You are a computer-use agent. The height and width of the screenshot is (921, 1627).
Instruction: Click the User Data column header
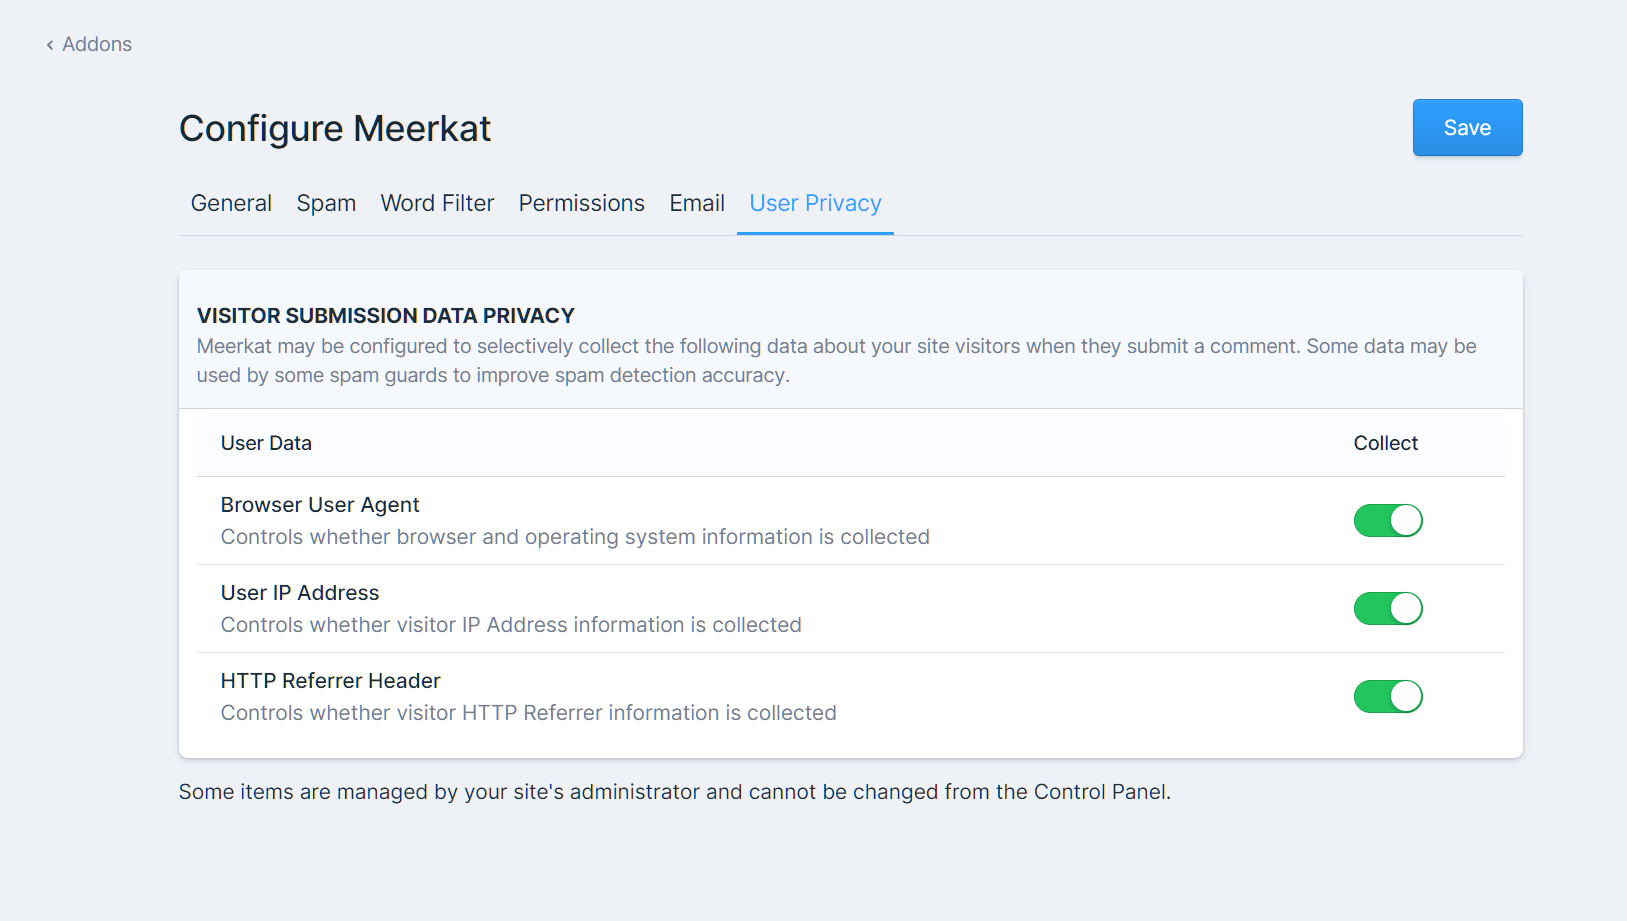(x=266, y=443)
